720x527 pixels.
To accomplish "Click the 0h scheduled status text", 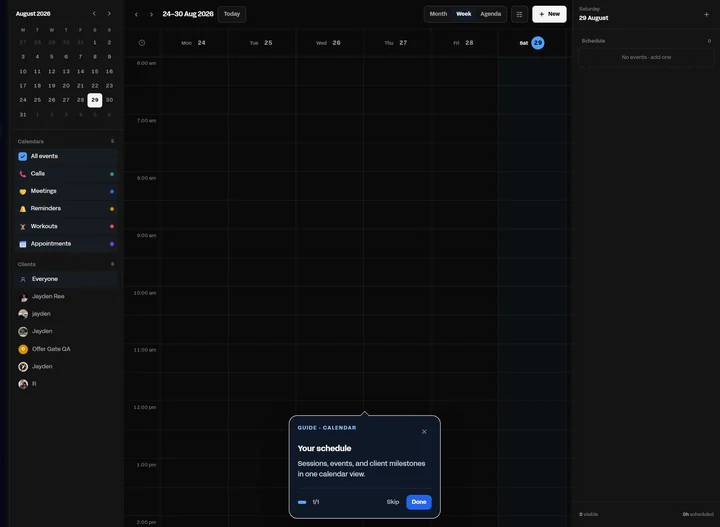I will (x=698, y=515).
